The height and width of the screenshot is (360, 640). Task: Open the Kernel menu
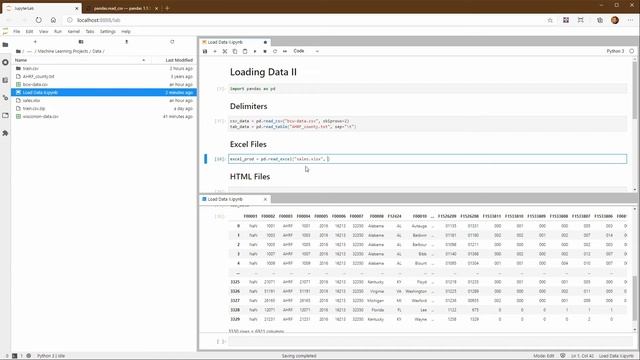(73, 31)
